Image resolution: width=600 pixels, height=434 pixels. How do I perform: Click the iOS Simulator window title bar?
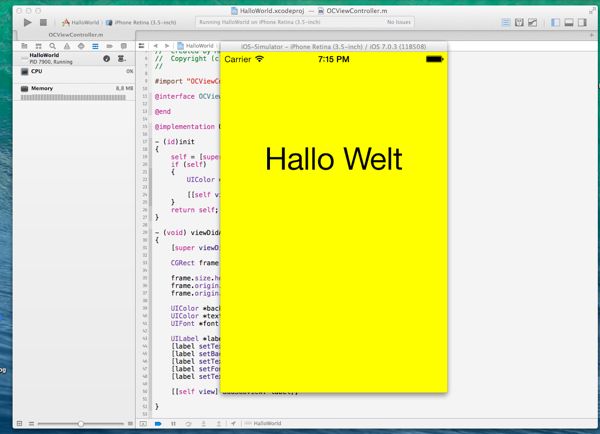(x=334, y=47)
